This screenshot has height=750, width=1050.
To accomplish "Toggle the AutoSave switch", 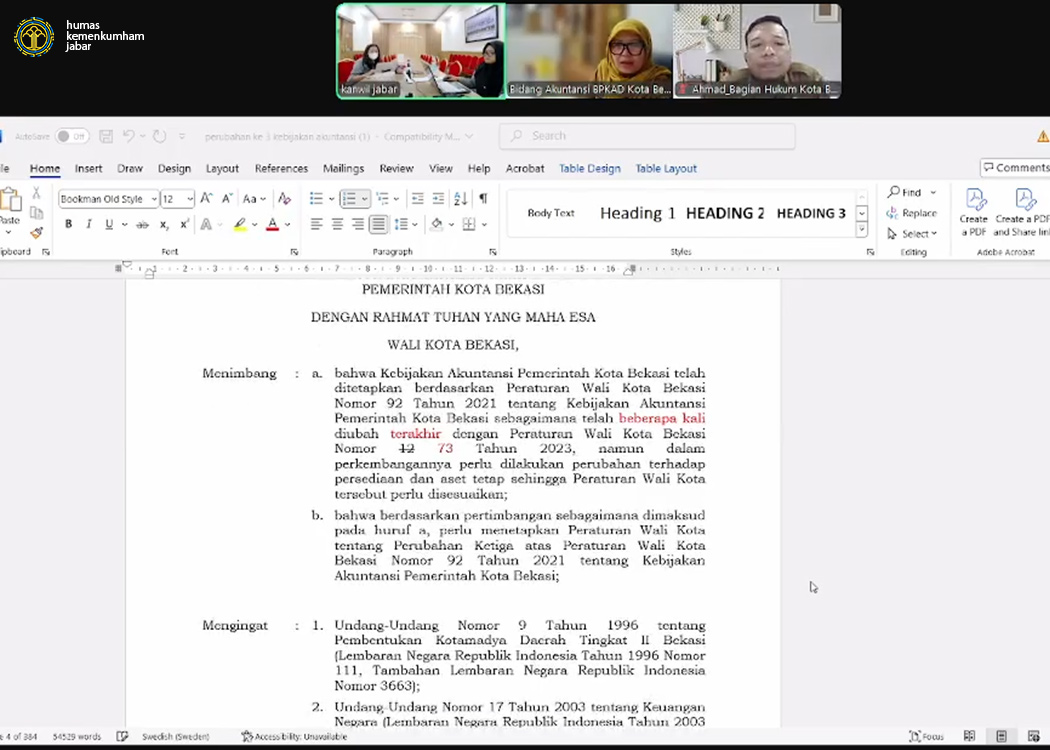I will pyautogui.click(x=71, y=136).
